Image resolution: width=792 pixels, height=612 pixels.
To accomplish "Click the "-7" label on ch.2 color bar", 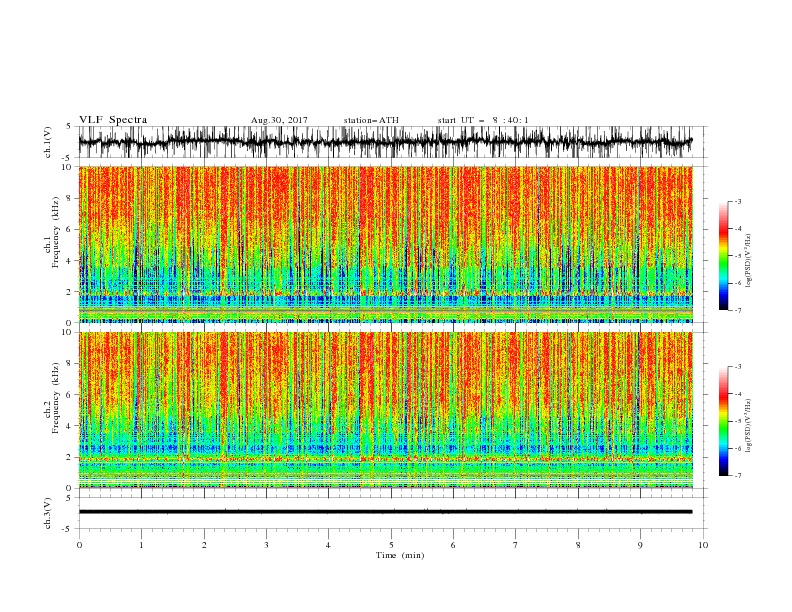I will tap(738, 476).
